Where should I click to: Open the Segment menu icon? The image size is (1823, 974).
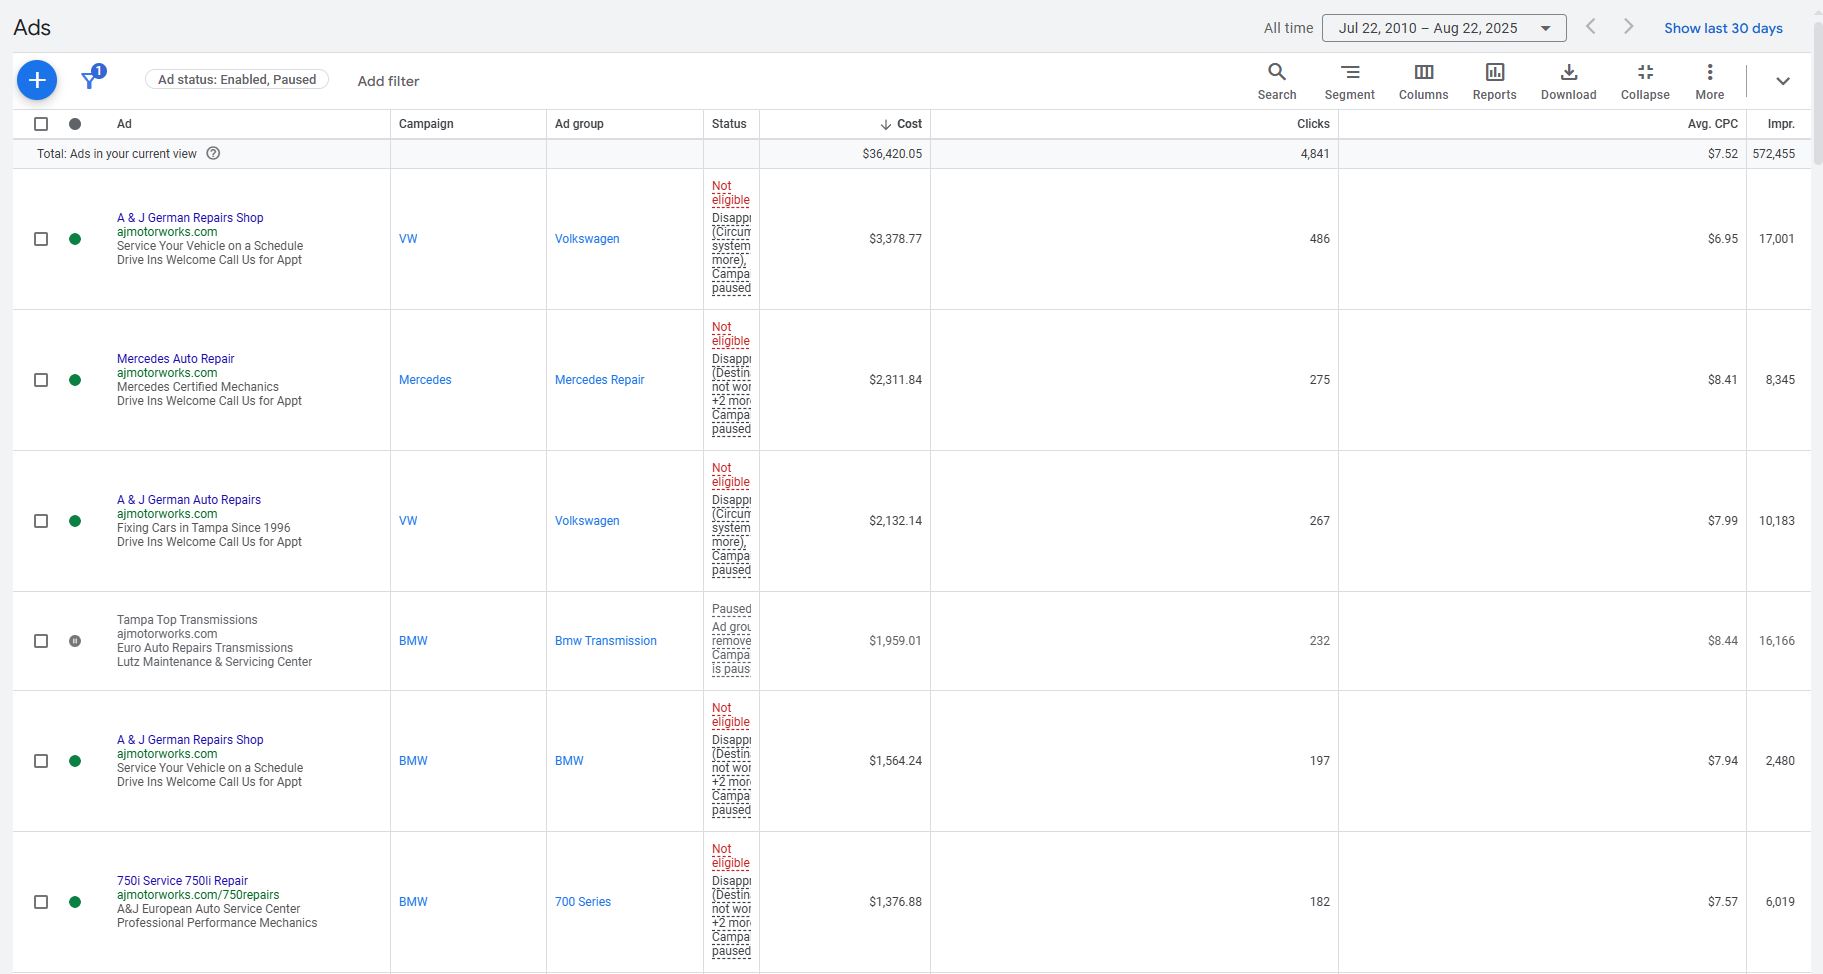tap(1350, 81)
